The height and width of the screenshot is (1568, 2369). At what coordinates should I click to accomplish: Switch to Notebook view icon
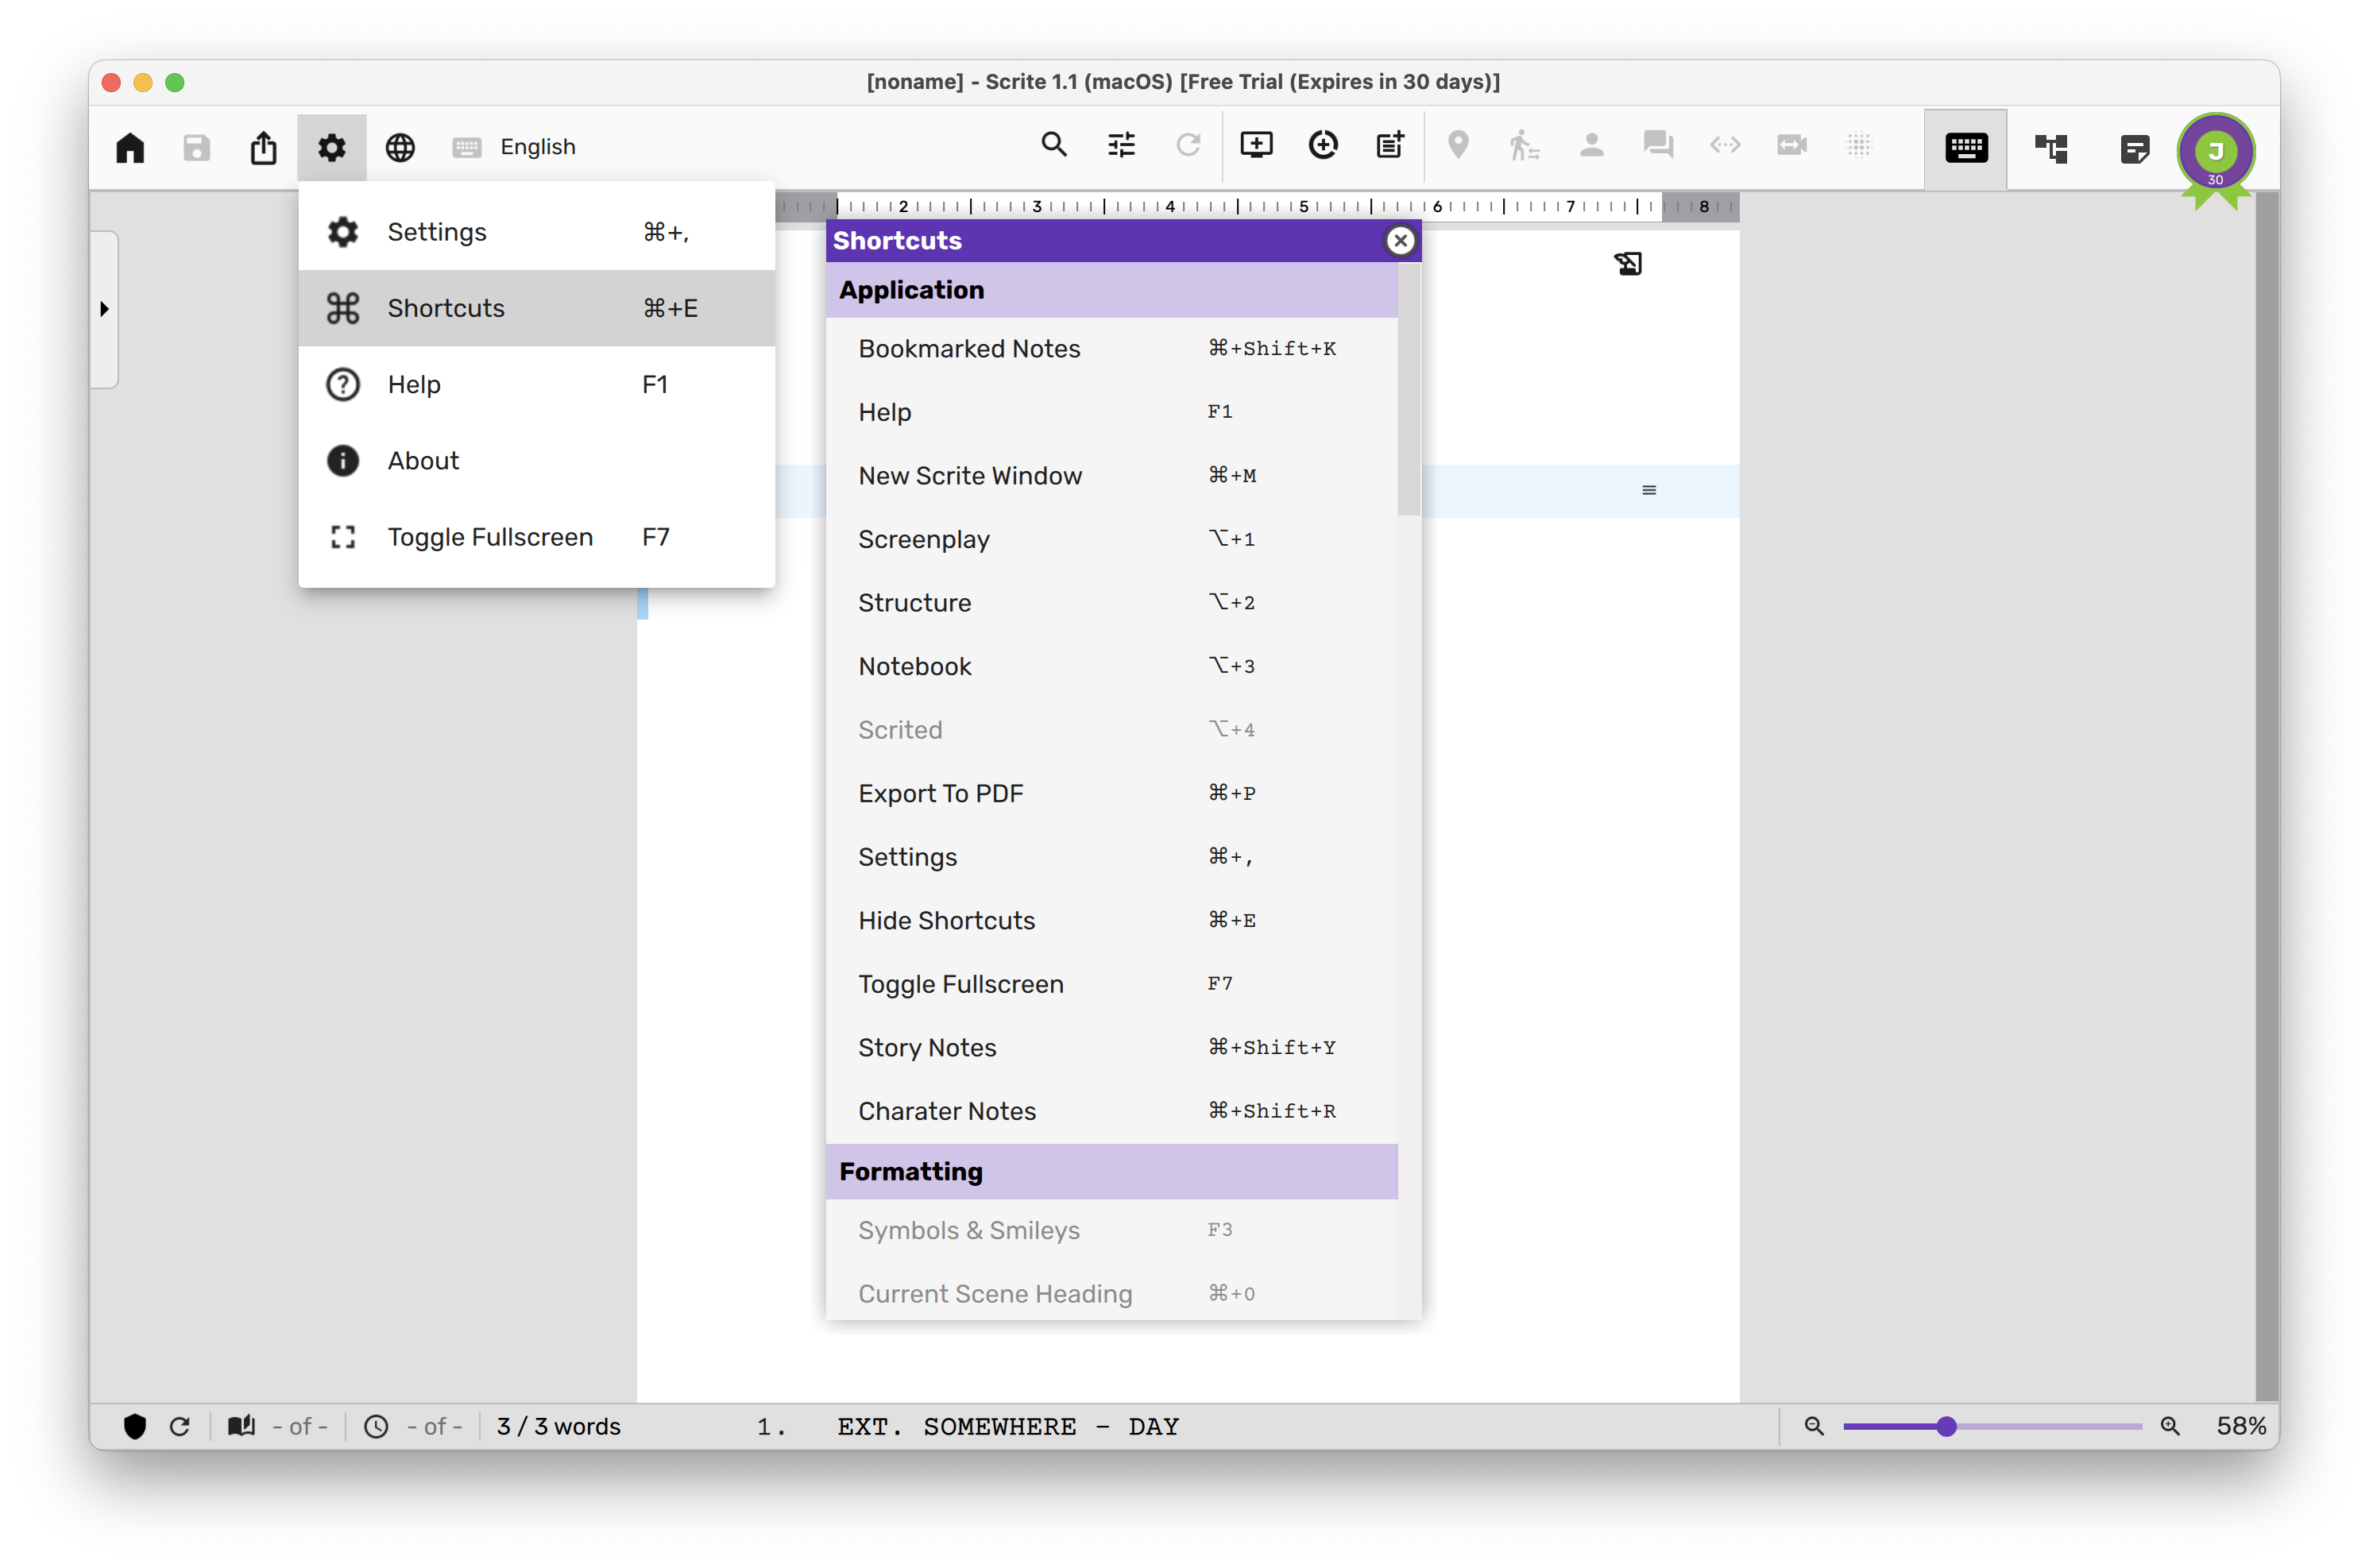(2134, 149)
